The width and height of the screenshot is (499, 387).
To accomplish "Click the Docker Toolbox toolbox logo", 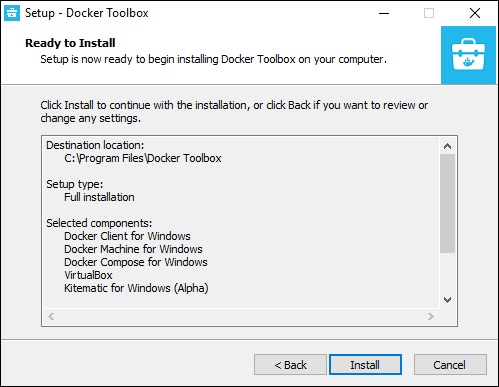I will (468, 55).
